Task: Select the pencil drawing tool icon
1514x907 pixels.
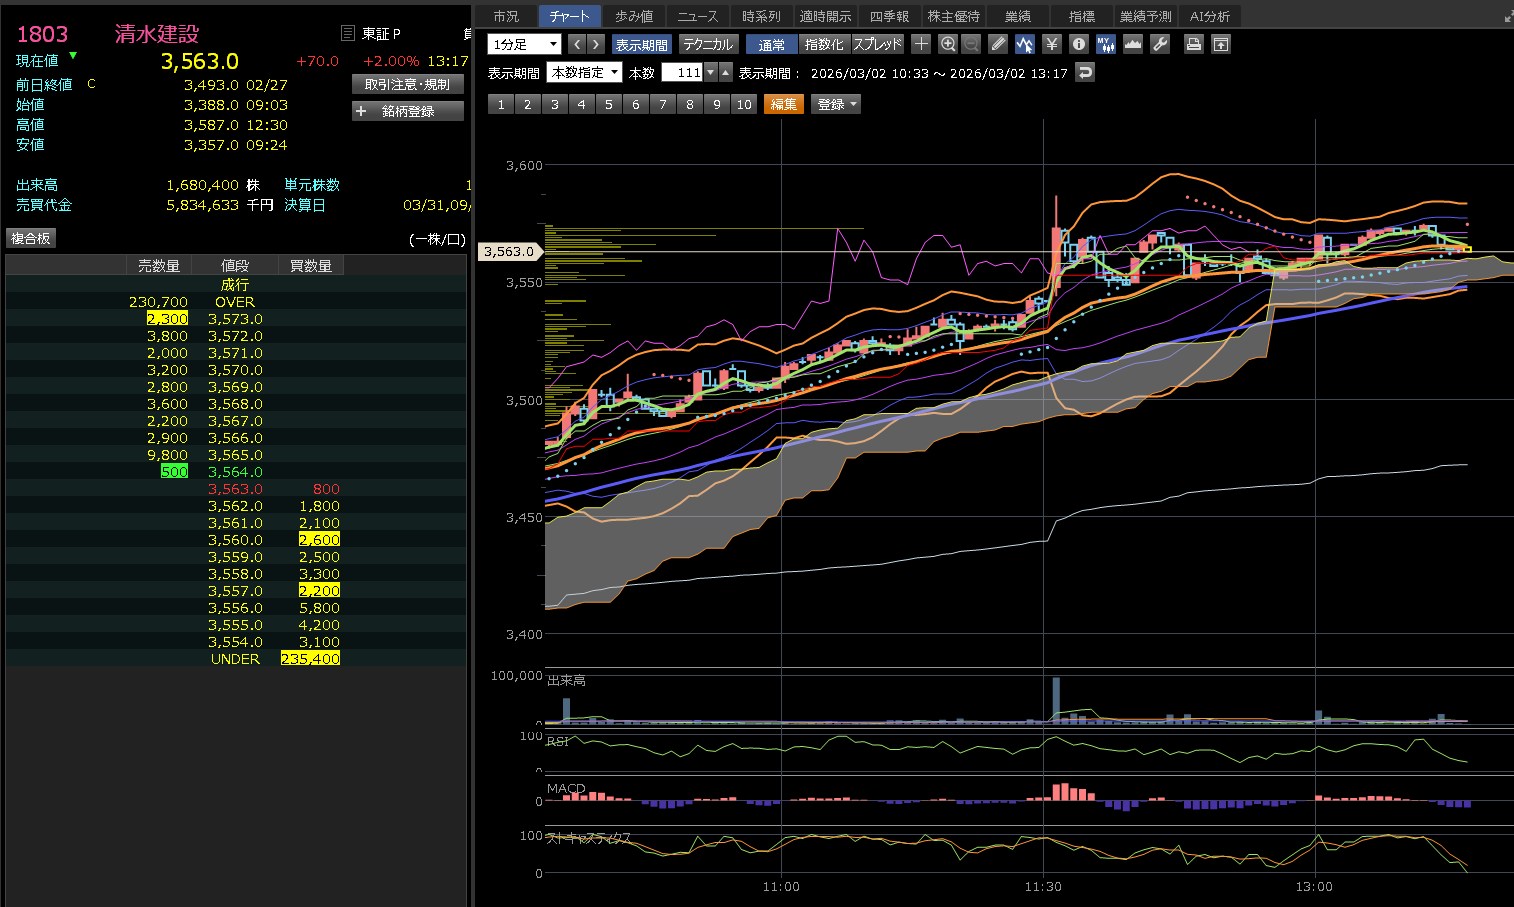Action: pyautogui.click(x=998, y=44)
